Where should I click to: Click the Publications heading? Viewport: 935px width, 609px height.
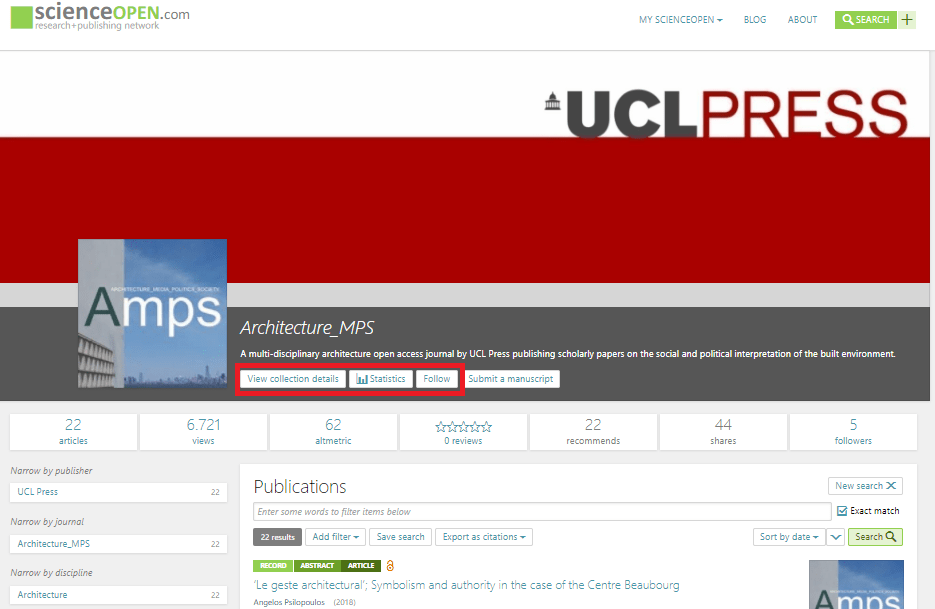[300, 487]
